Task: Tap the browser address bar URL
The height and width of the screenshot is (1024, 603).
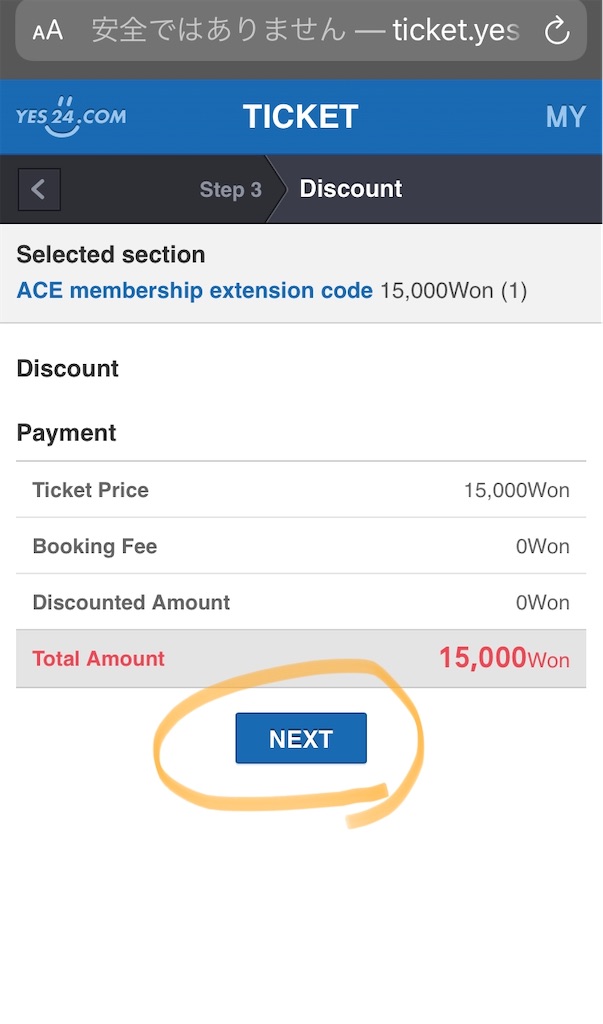Action: (x=305, y=30)
